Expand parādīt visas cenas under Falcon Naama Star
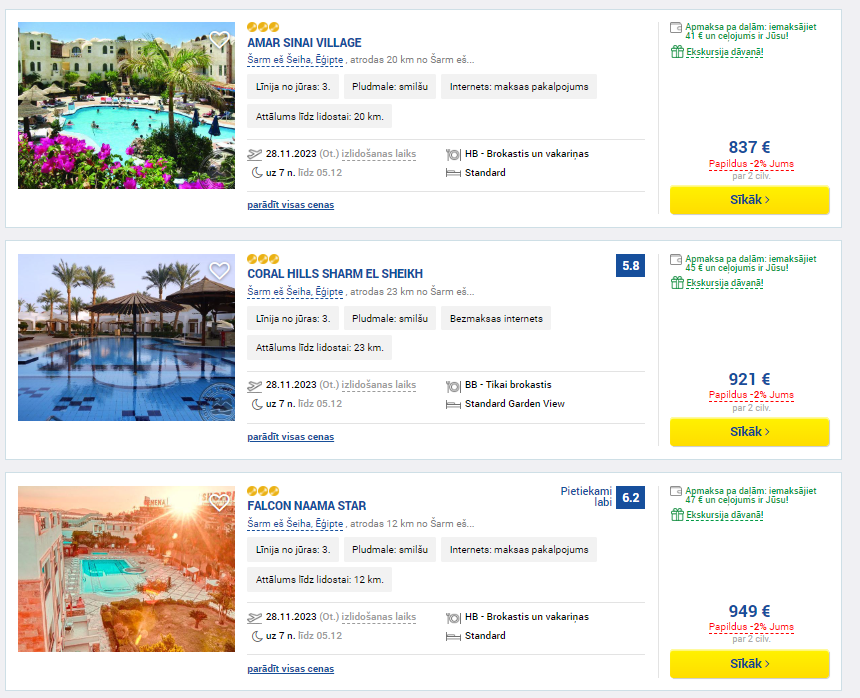Image resolution: width=860 pixels, height=698 pixels. tap(291, 668)
